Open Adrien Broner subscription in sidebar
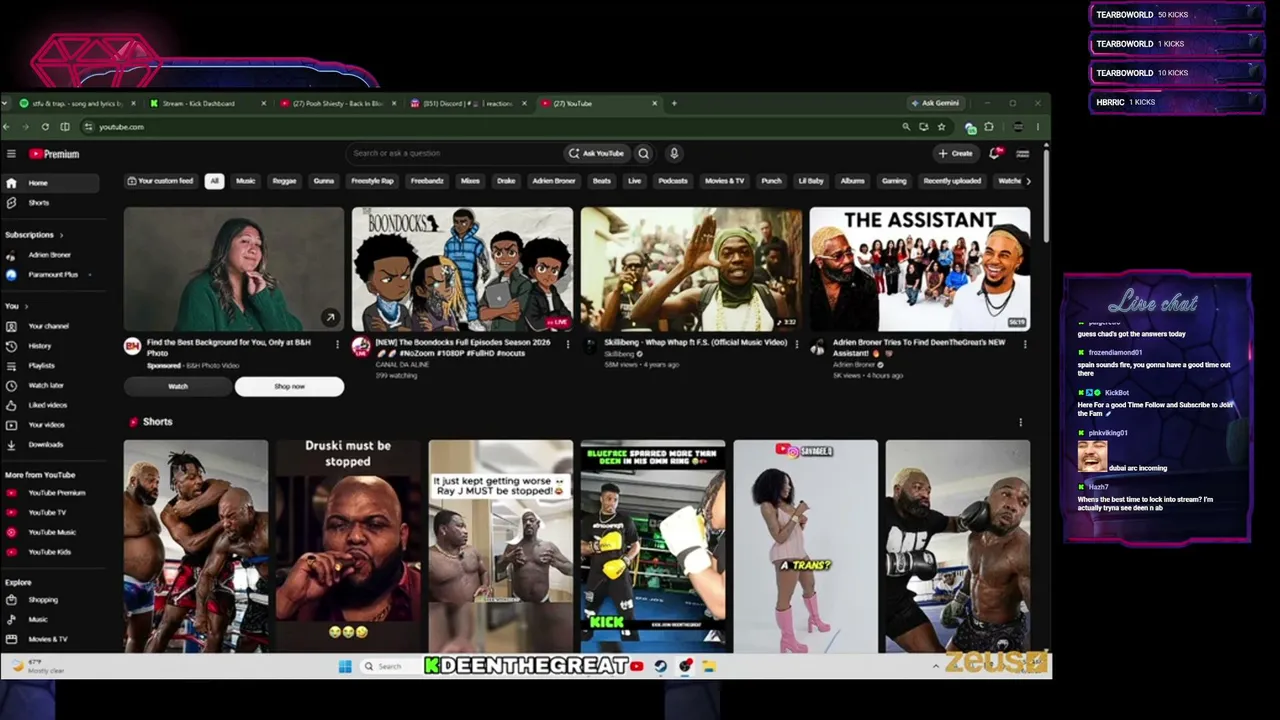This screenshot has height=720, width=1280. [x=52, y=255]
